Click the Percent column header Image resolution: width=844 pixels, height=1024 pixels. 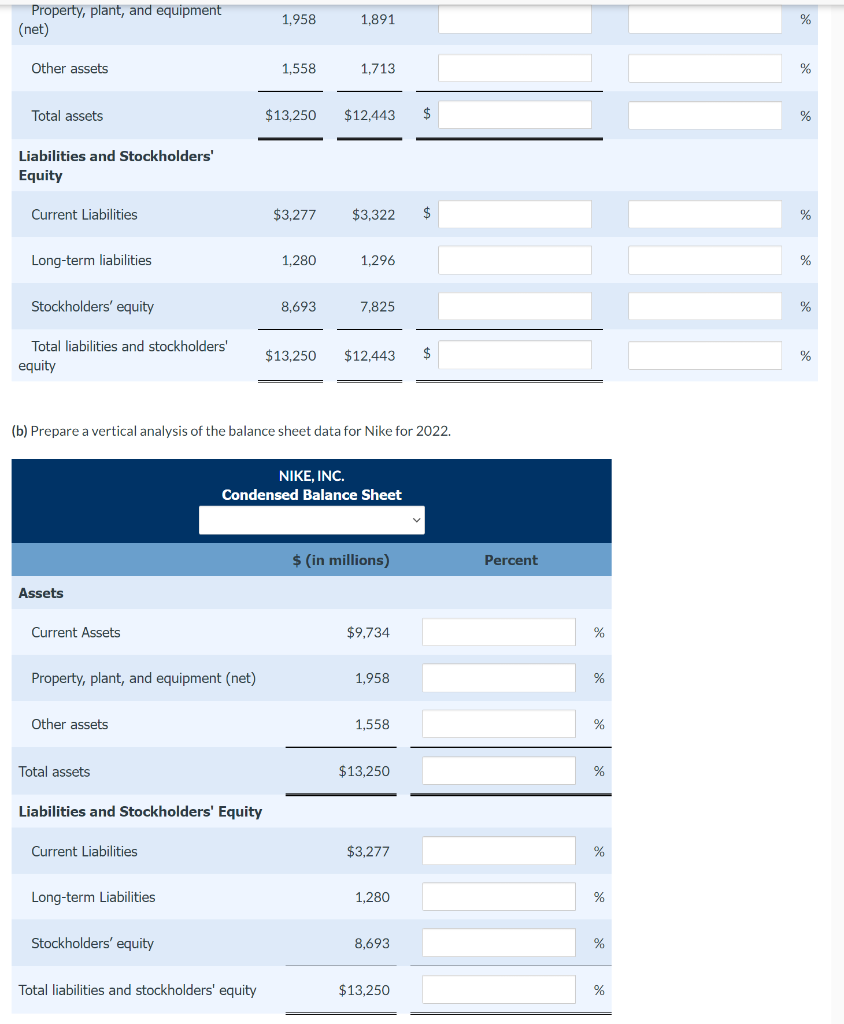(511, 559)
